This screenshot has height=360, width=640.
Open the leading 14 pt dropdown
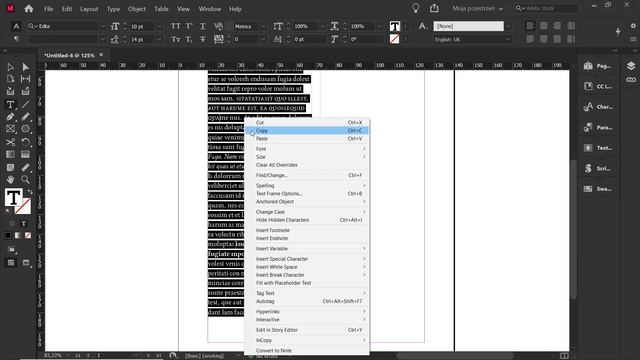159,39
